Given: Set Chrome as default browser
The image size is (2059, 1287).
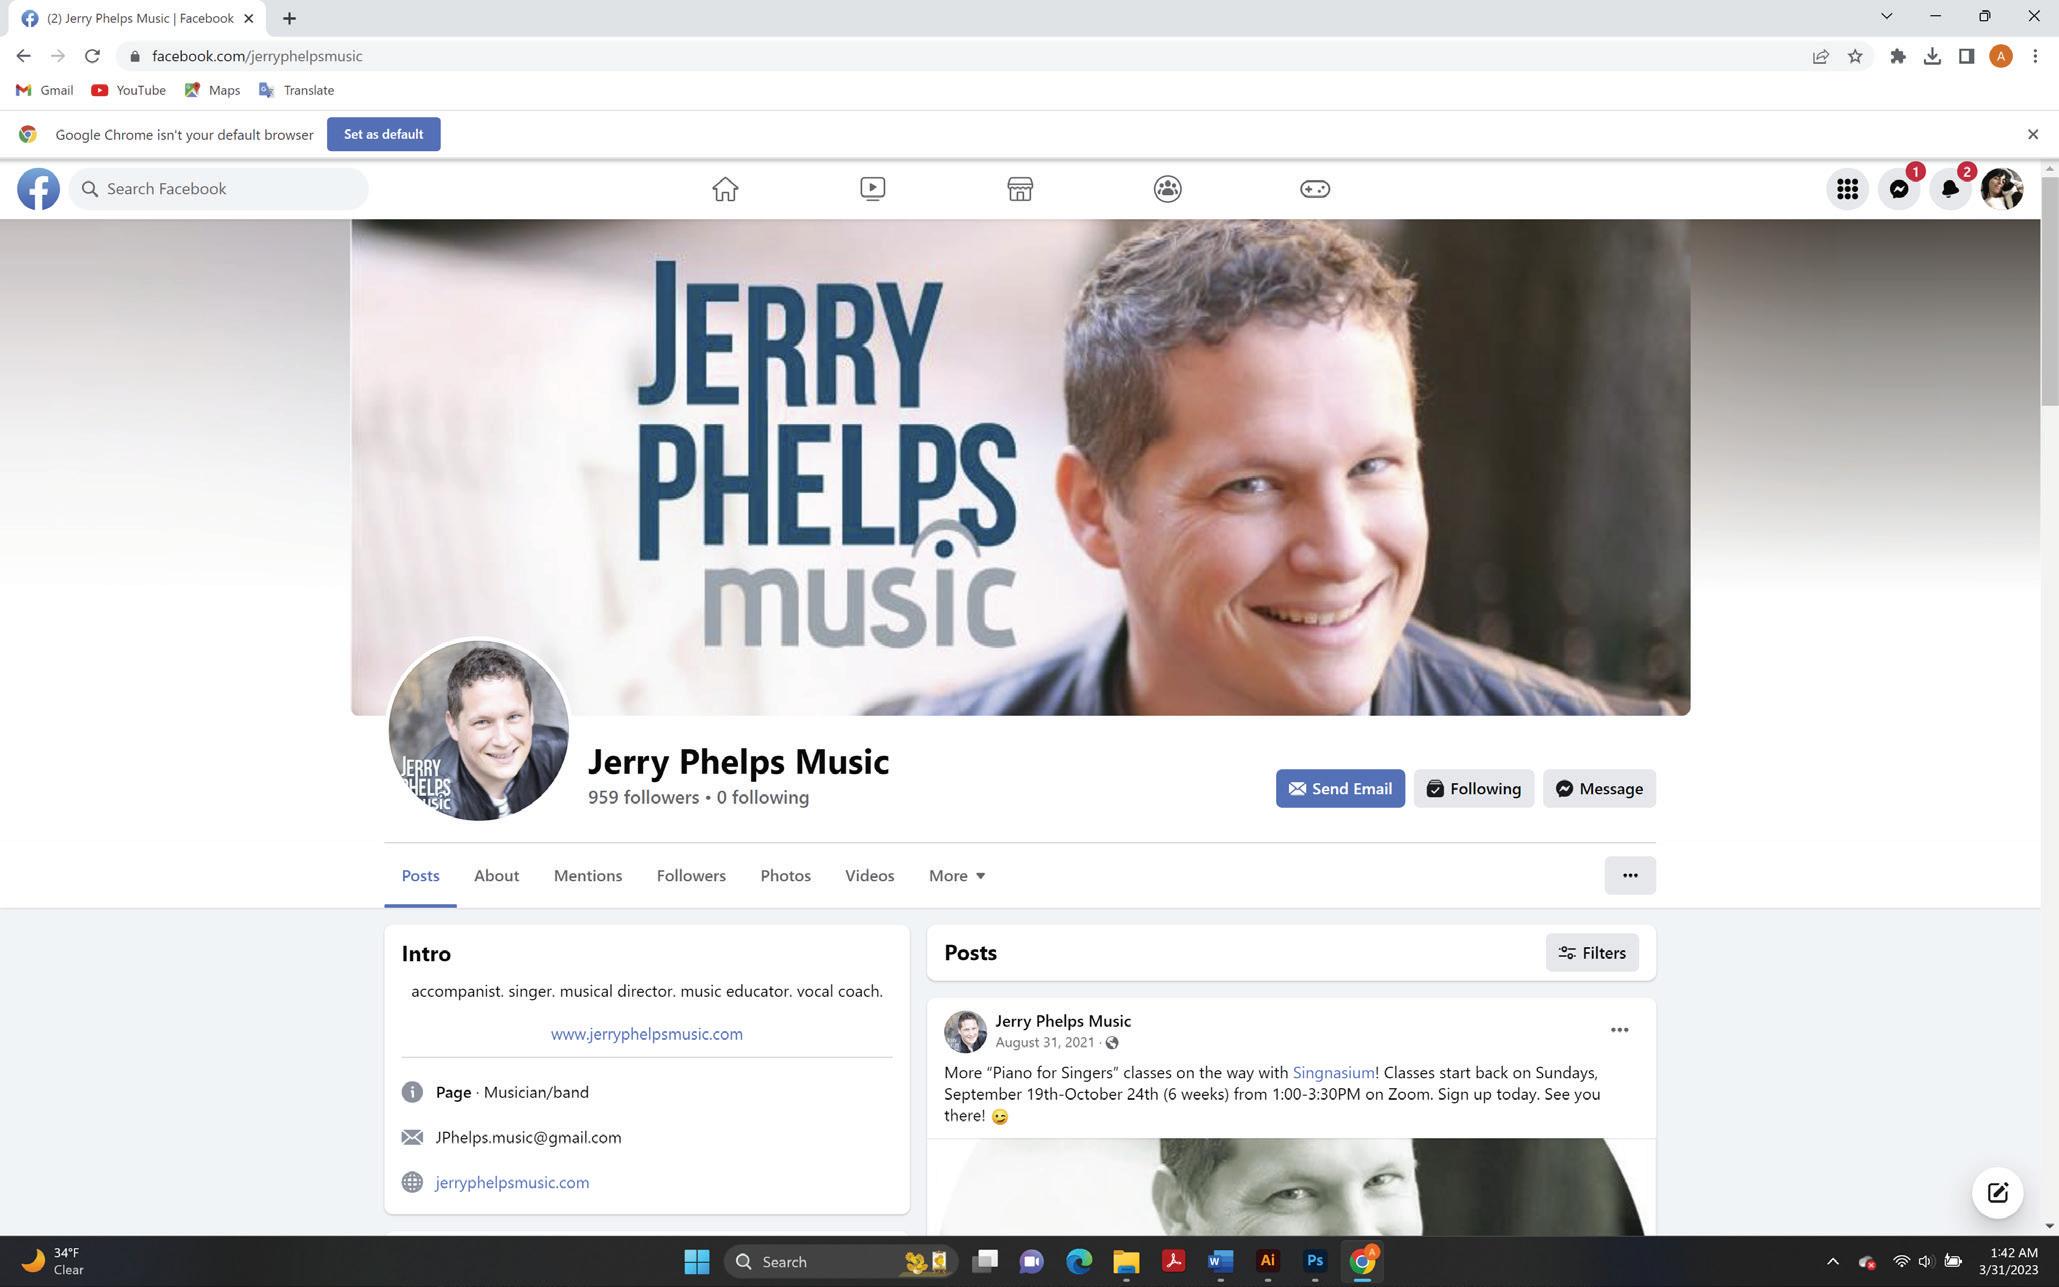Looking at the screenshot, I should tap(383, 134).
